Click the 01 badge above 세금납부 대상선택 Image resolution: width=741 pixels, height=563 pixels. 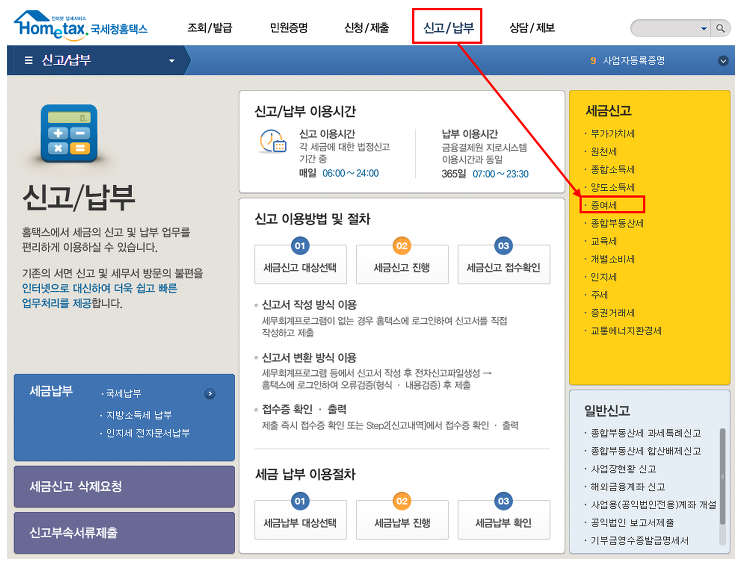coord(300,501)
